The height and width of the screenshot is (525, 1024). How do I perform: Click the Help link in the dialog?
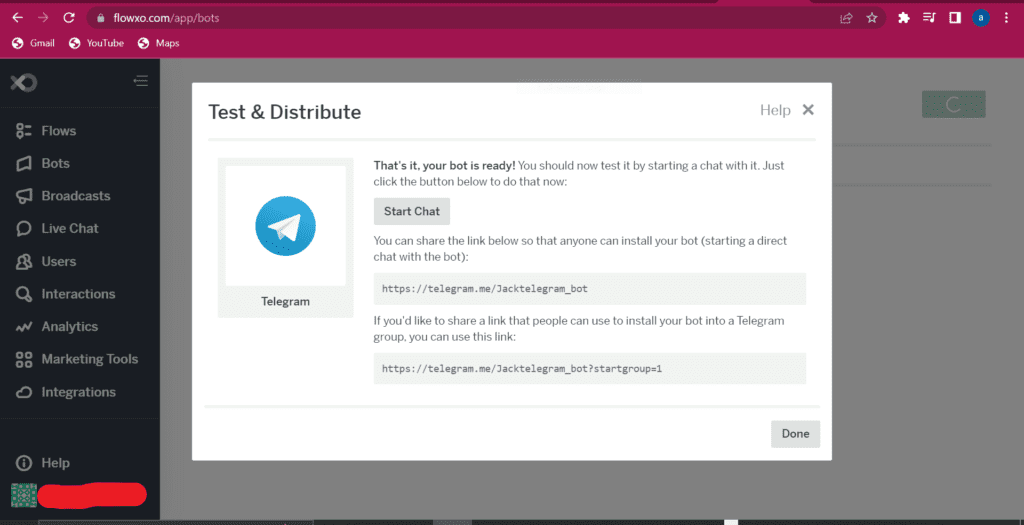(x=775, y=110)
